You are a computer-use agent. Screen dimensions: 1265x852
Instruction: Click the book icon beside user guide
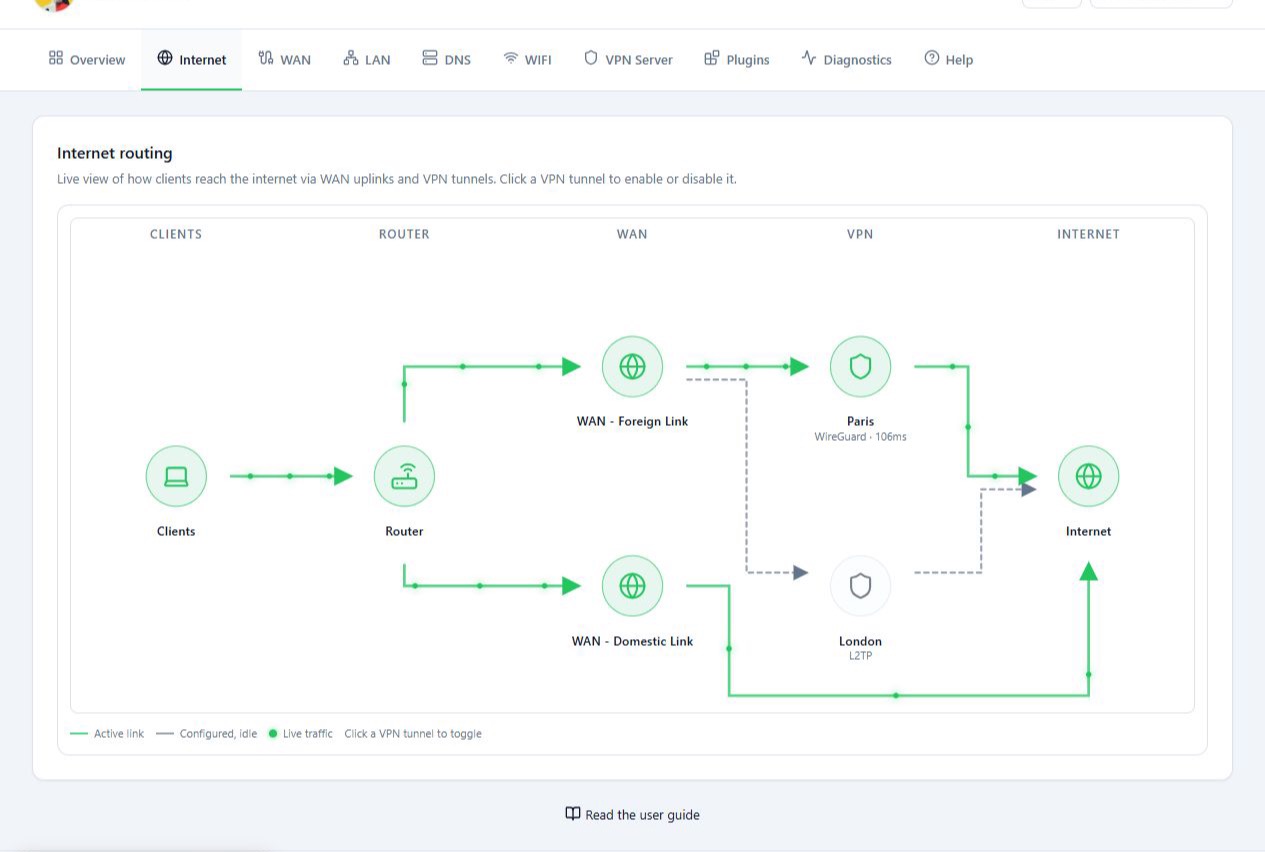tap(573, 814)
